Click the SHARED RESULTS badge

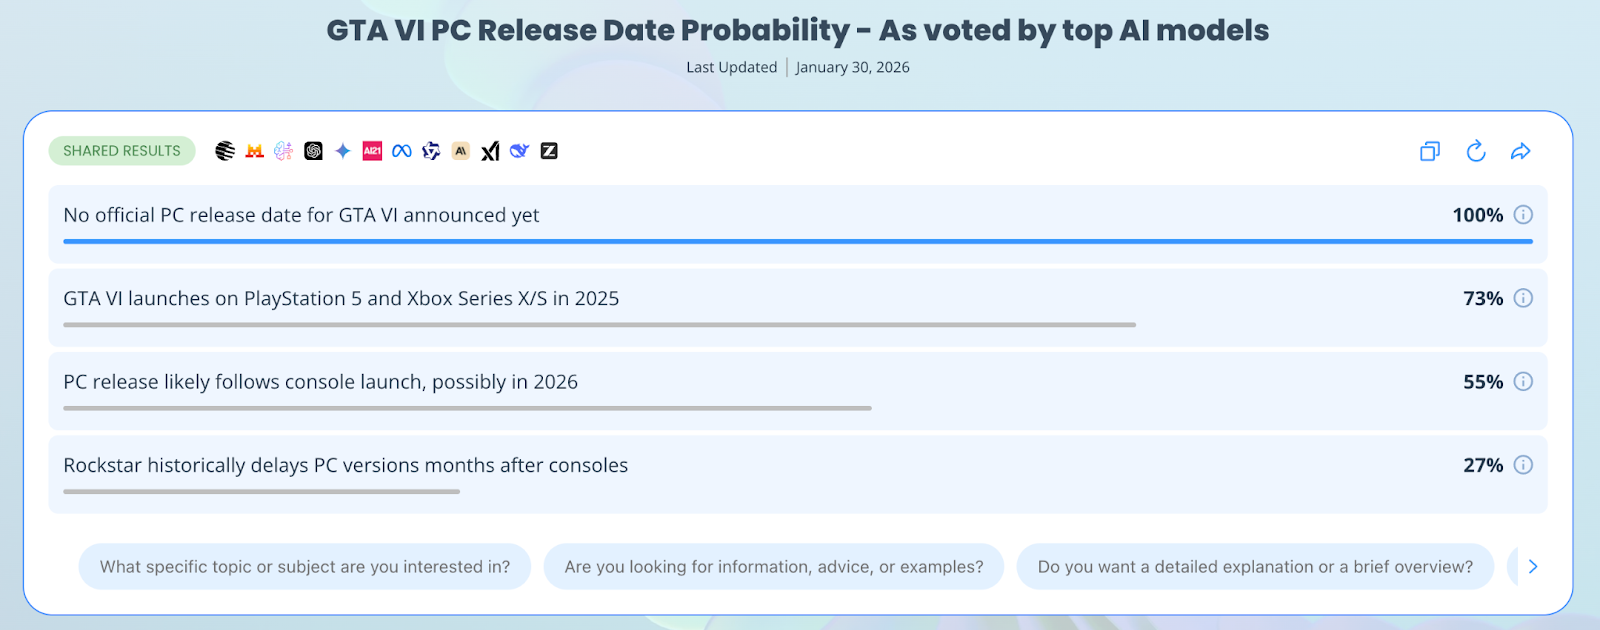pos(122,151)
